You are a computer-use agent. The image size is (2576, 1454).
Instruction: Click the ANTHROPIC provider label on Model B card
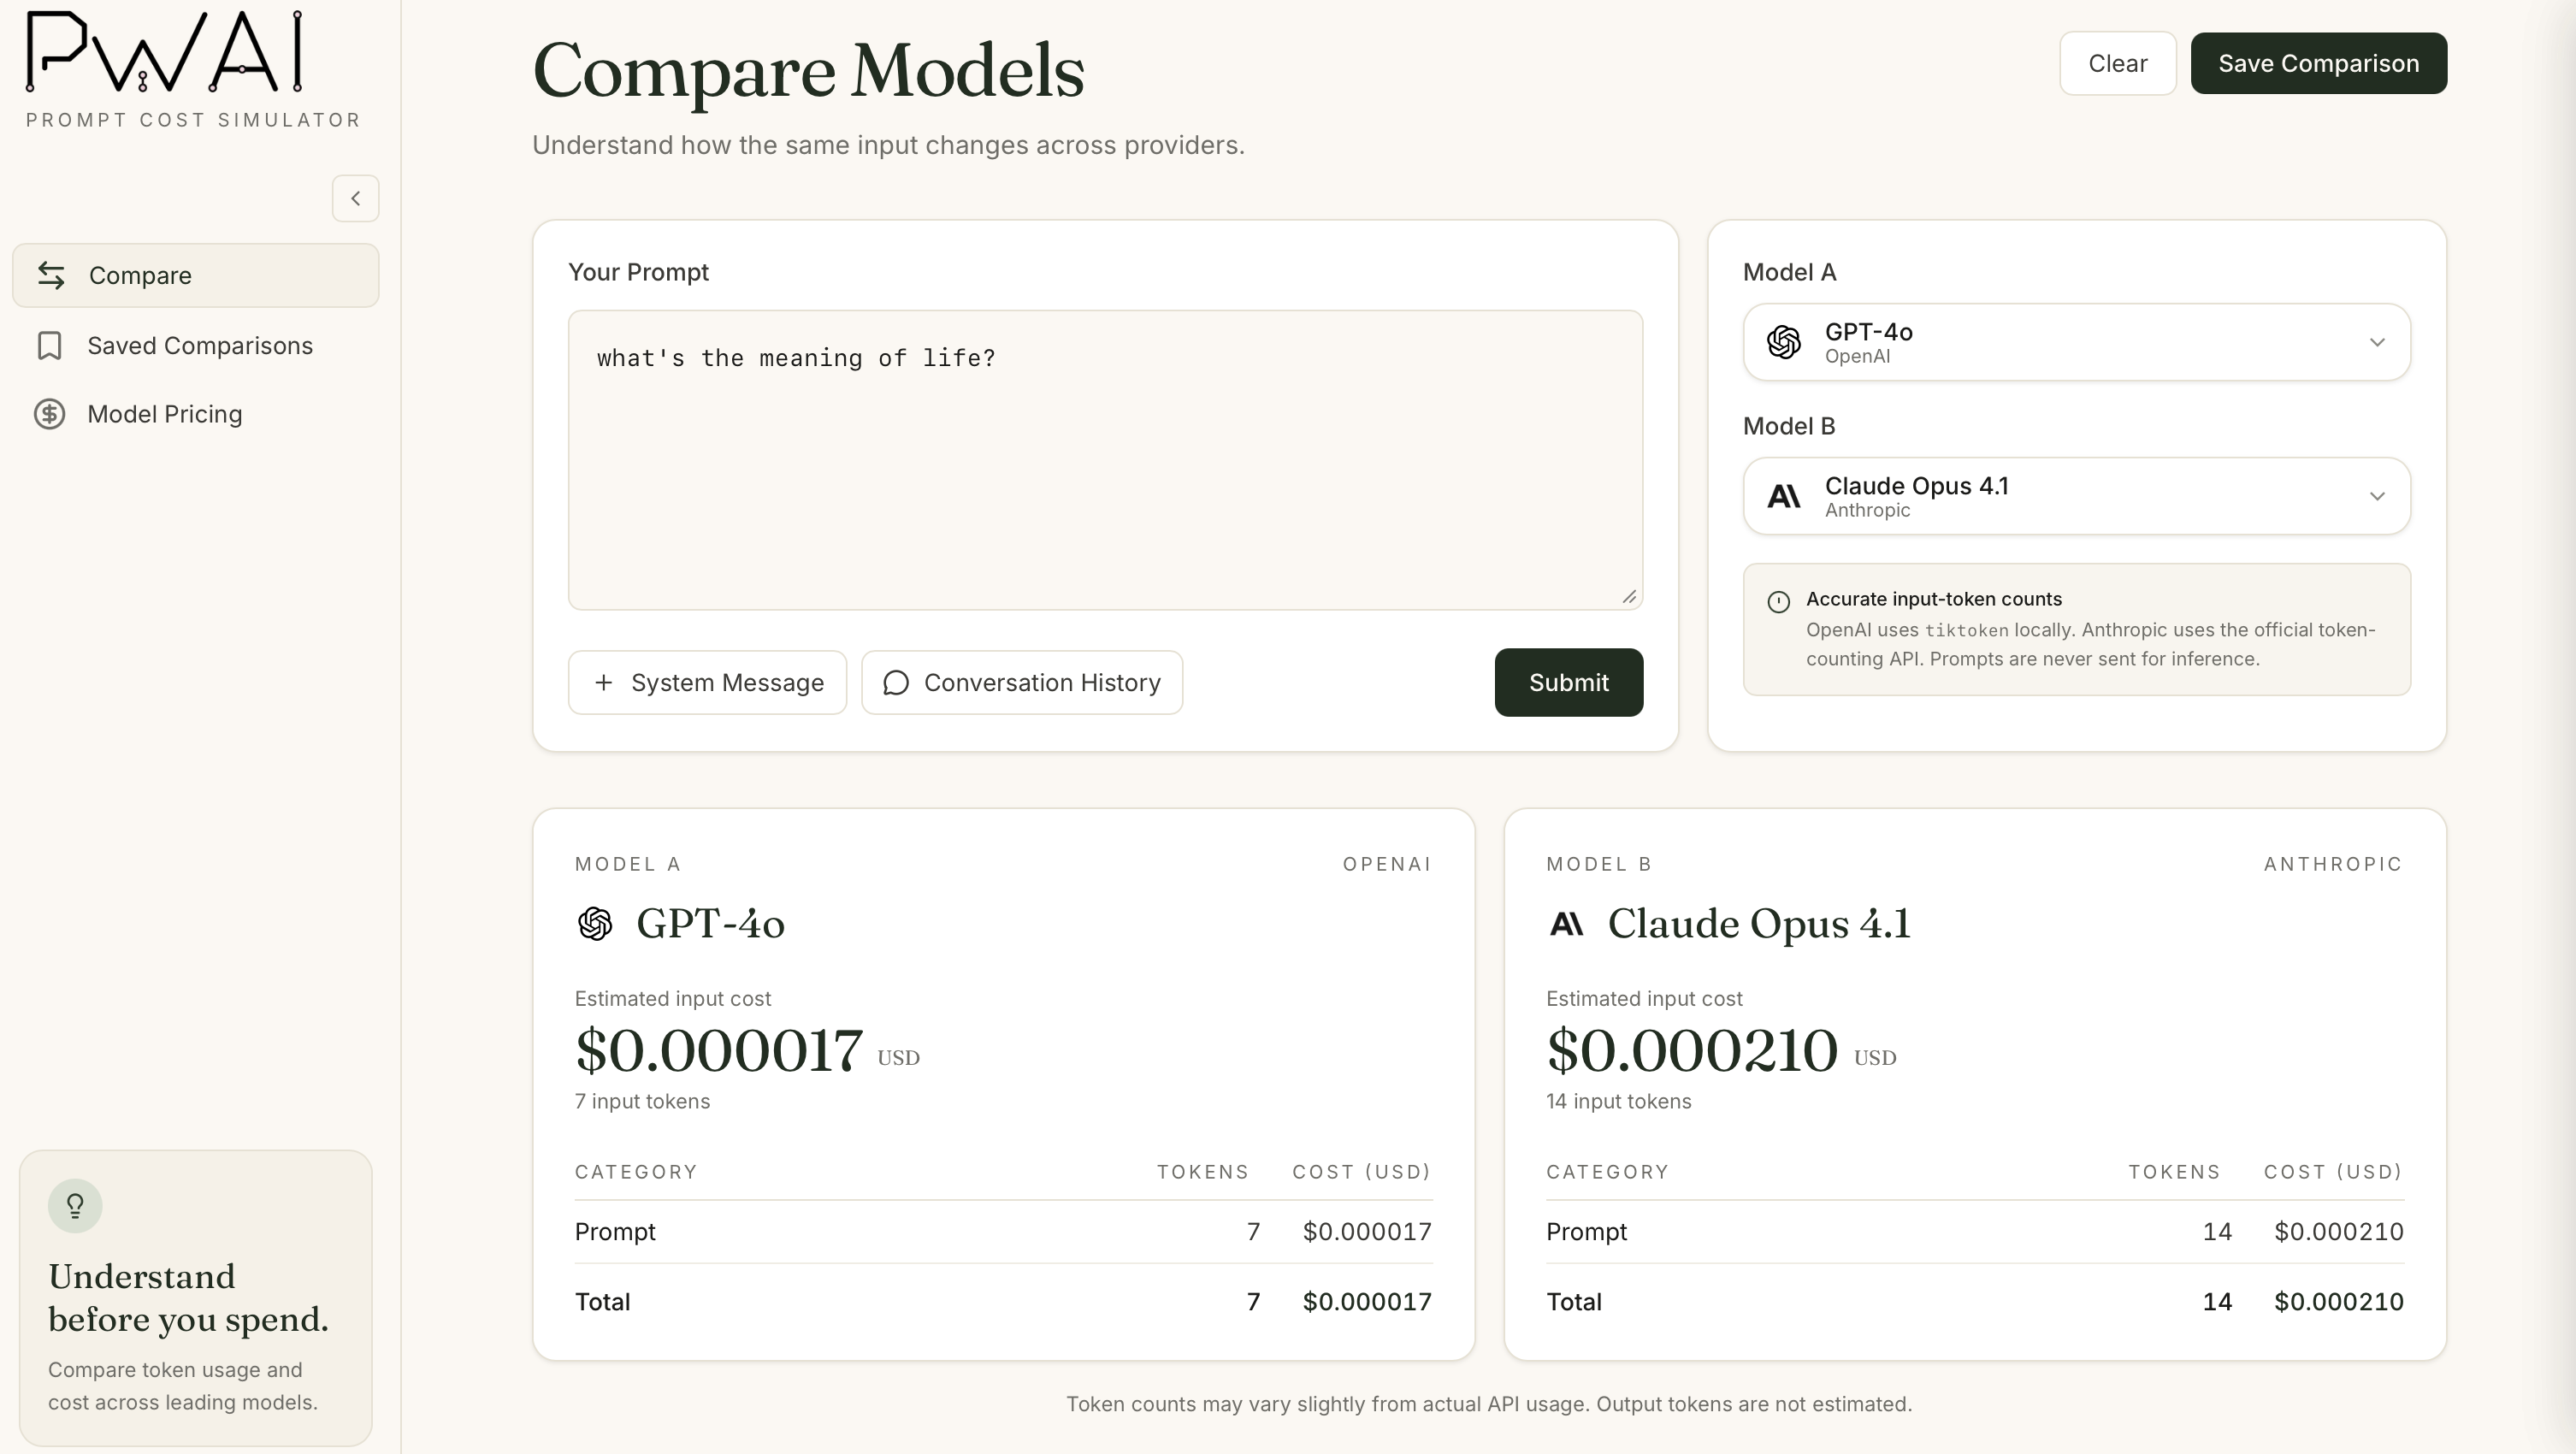pos(2333,864)
